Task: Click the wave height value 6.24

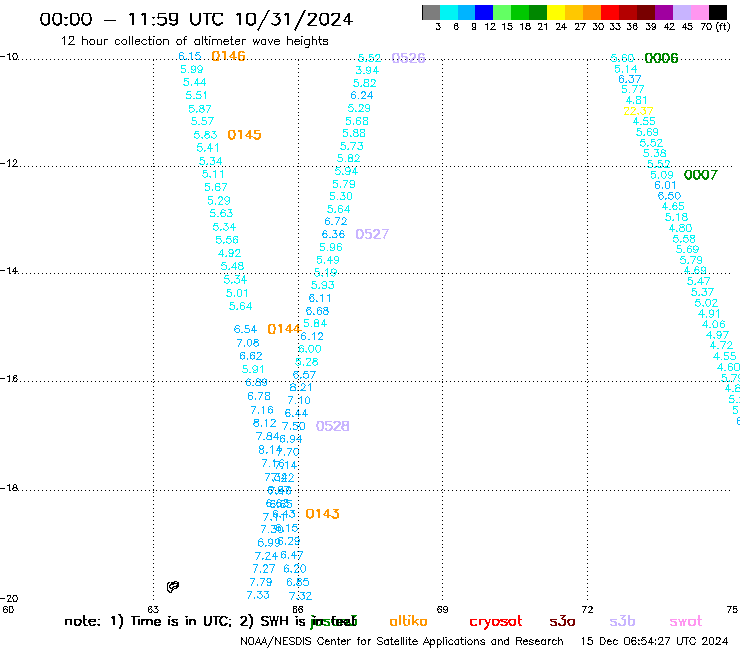Action: point(362,95)
